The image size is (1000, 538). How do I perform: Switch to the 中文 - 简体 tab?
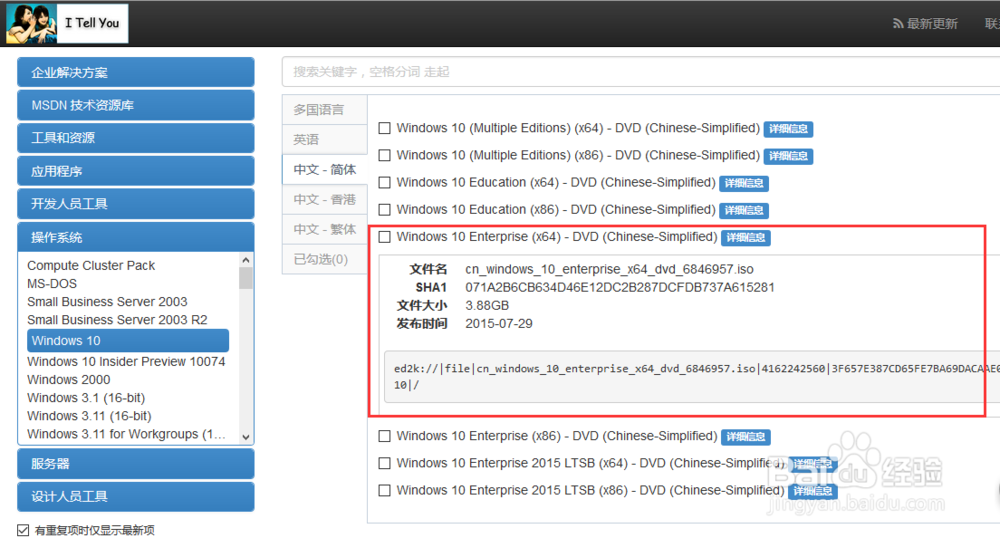pyautogui.click(x=325, y=170)
